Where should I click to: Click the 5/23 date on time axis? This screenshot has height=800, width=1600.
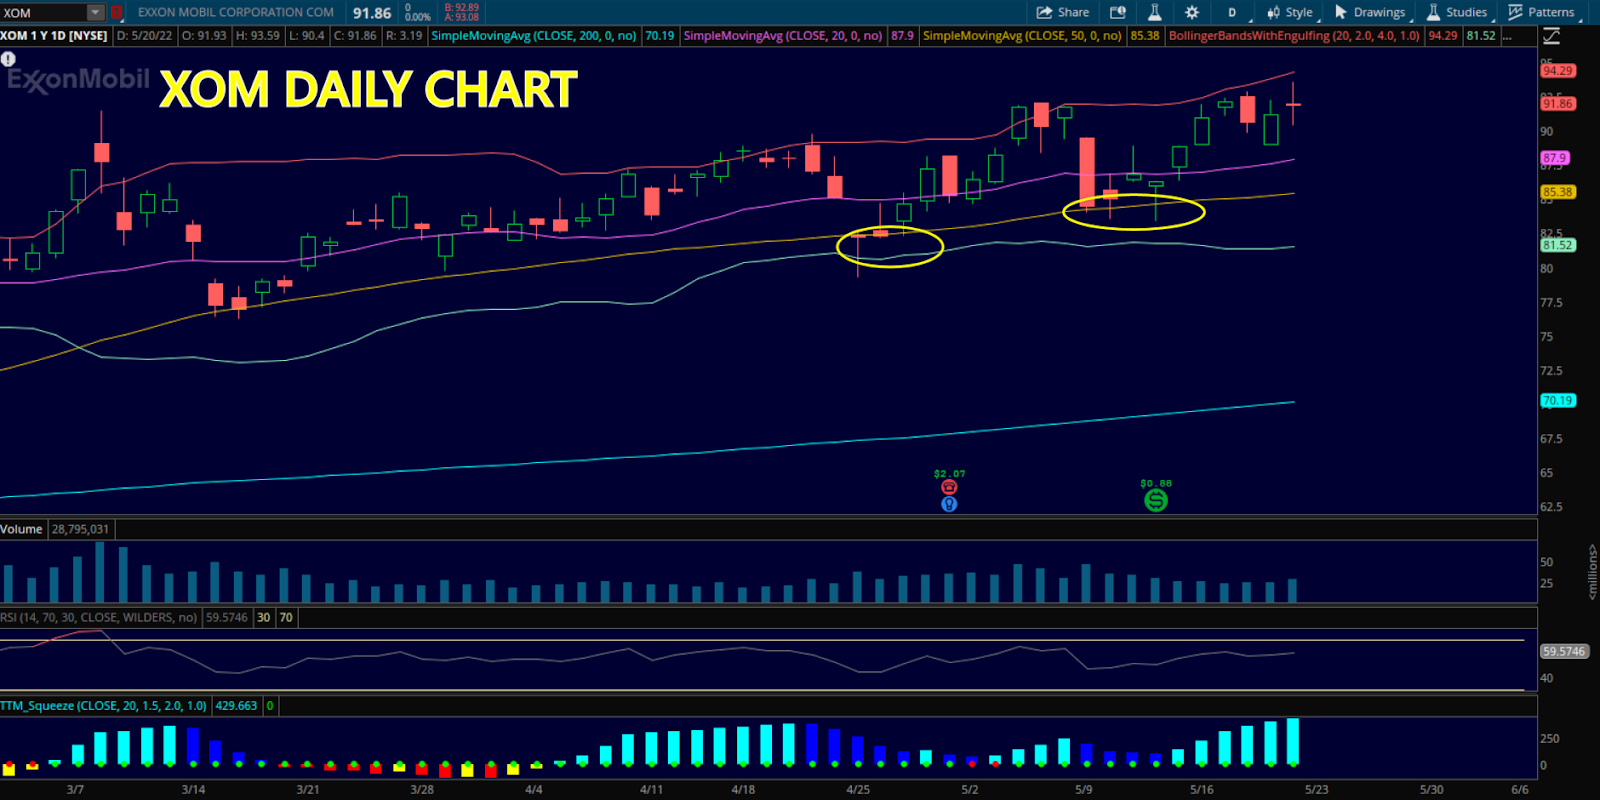[1317, 790]
